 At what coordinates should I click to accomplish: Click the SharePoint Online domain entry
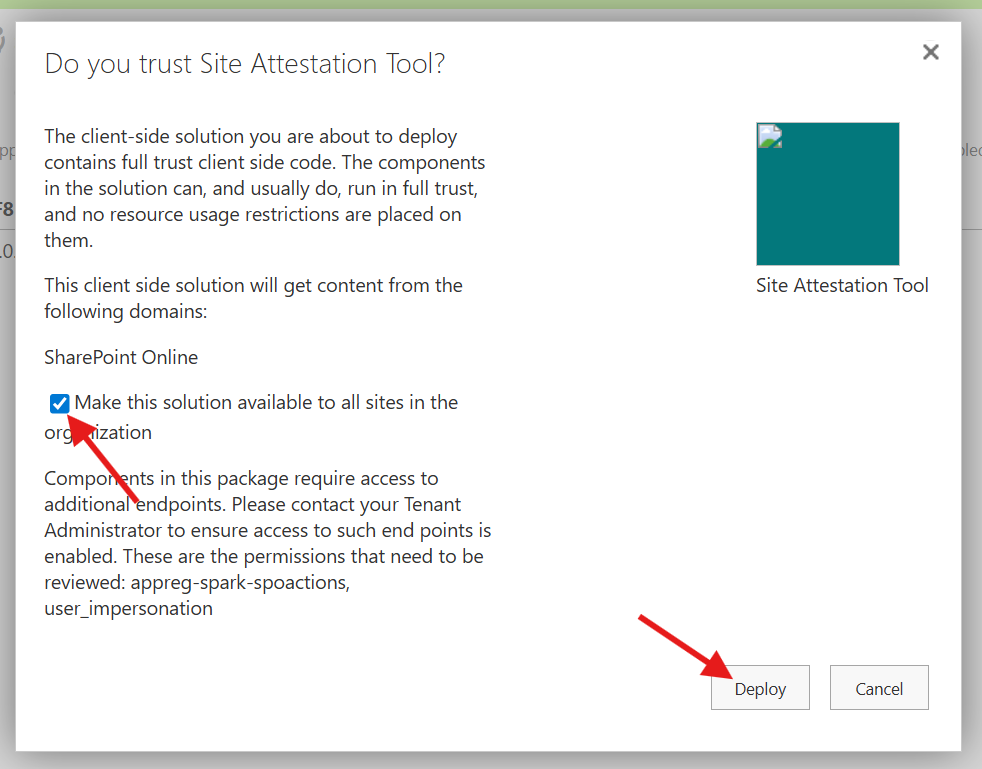pyautogui.click(x=121, y=357)
